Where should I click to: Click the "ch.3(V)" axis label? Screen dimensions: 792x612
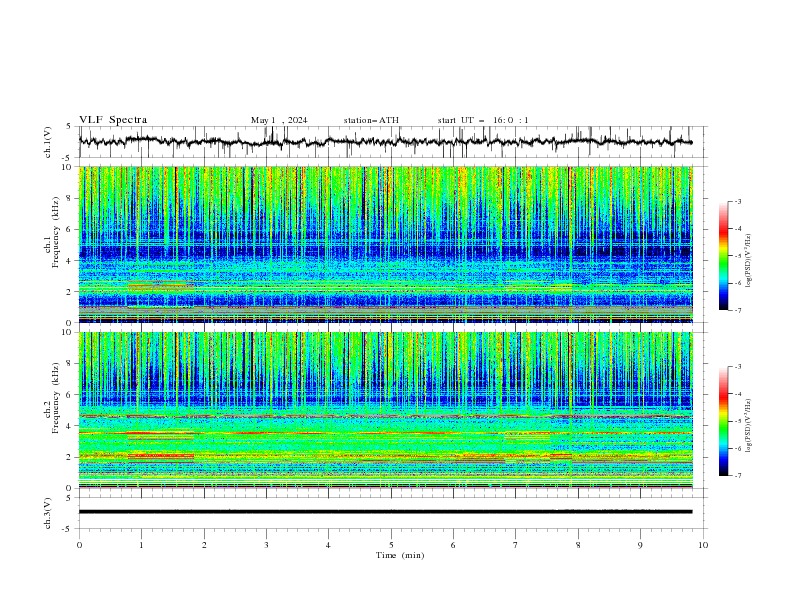pyautogui.click(x=48, y=513)
